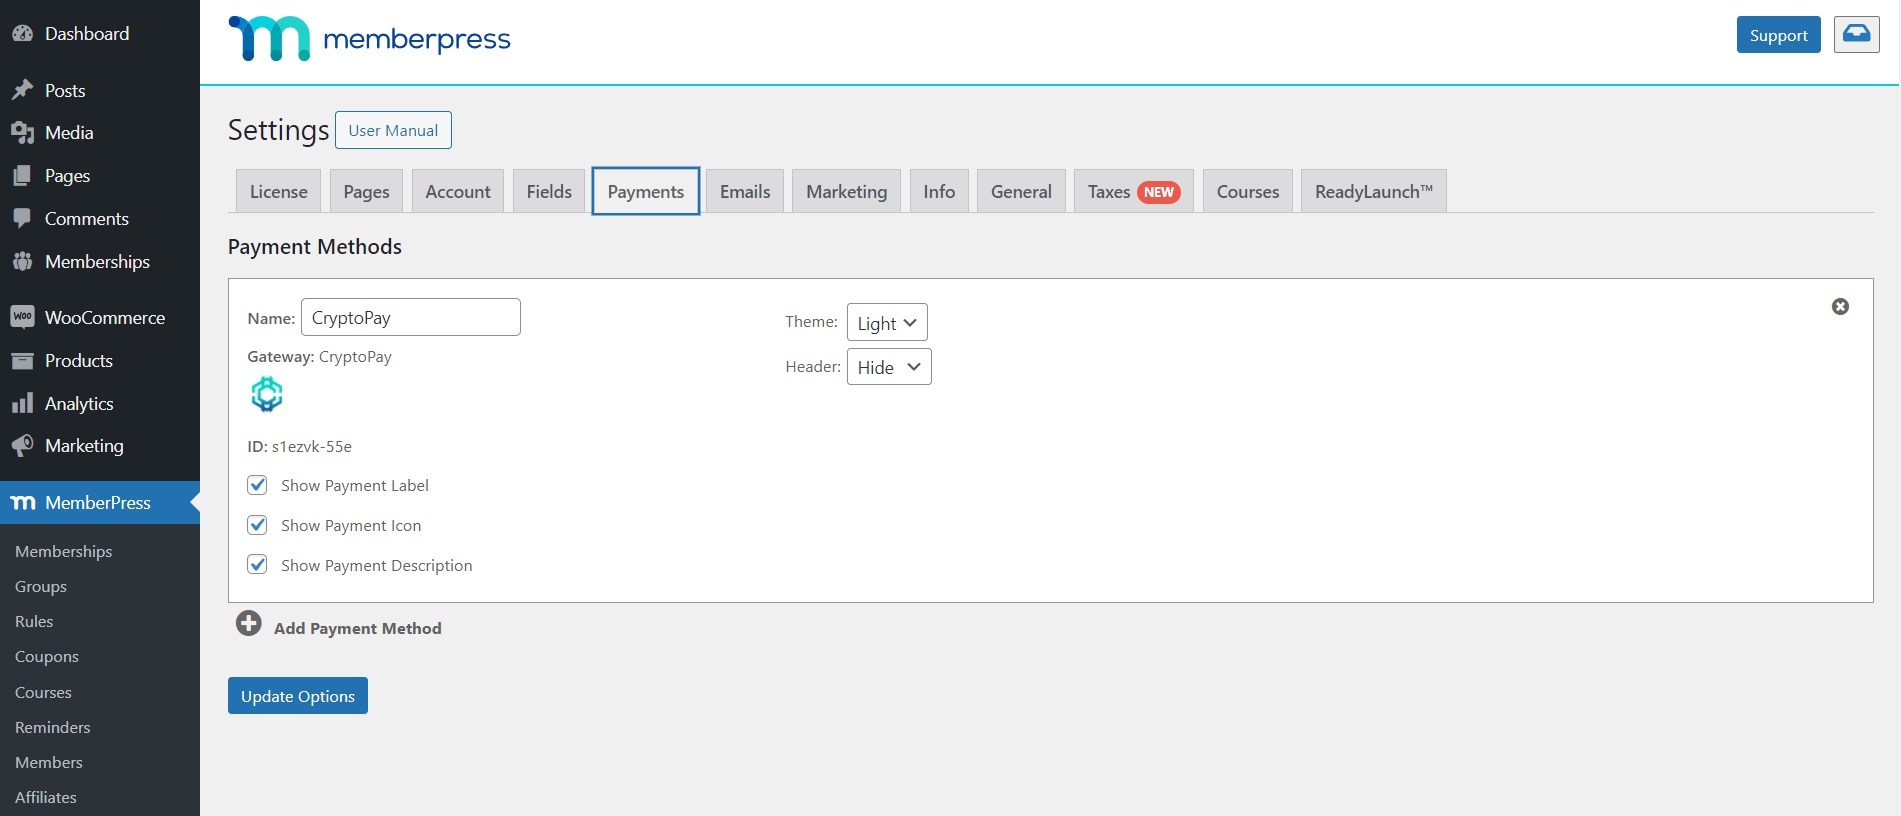This screenshot has width=1901, height=816.
Task: Open the Rules submenu item
Action: [x=34, y=621]
